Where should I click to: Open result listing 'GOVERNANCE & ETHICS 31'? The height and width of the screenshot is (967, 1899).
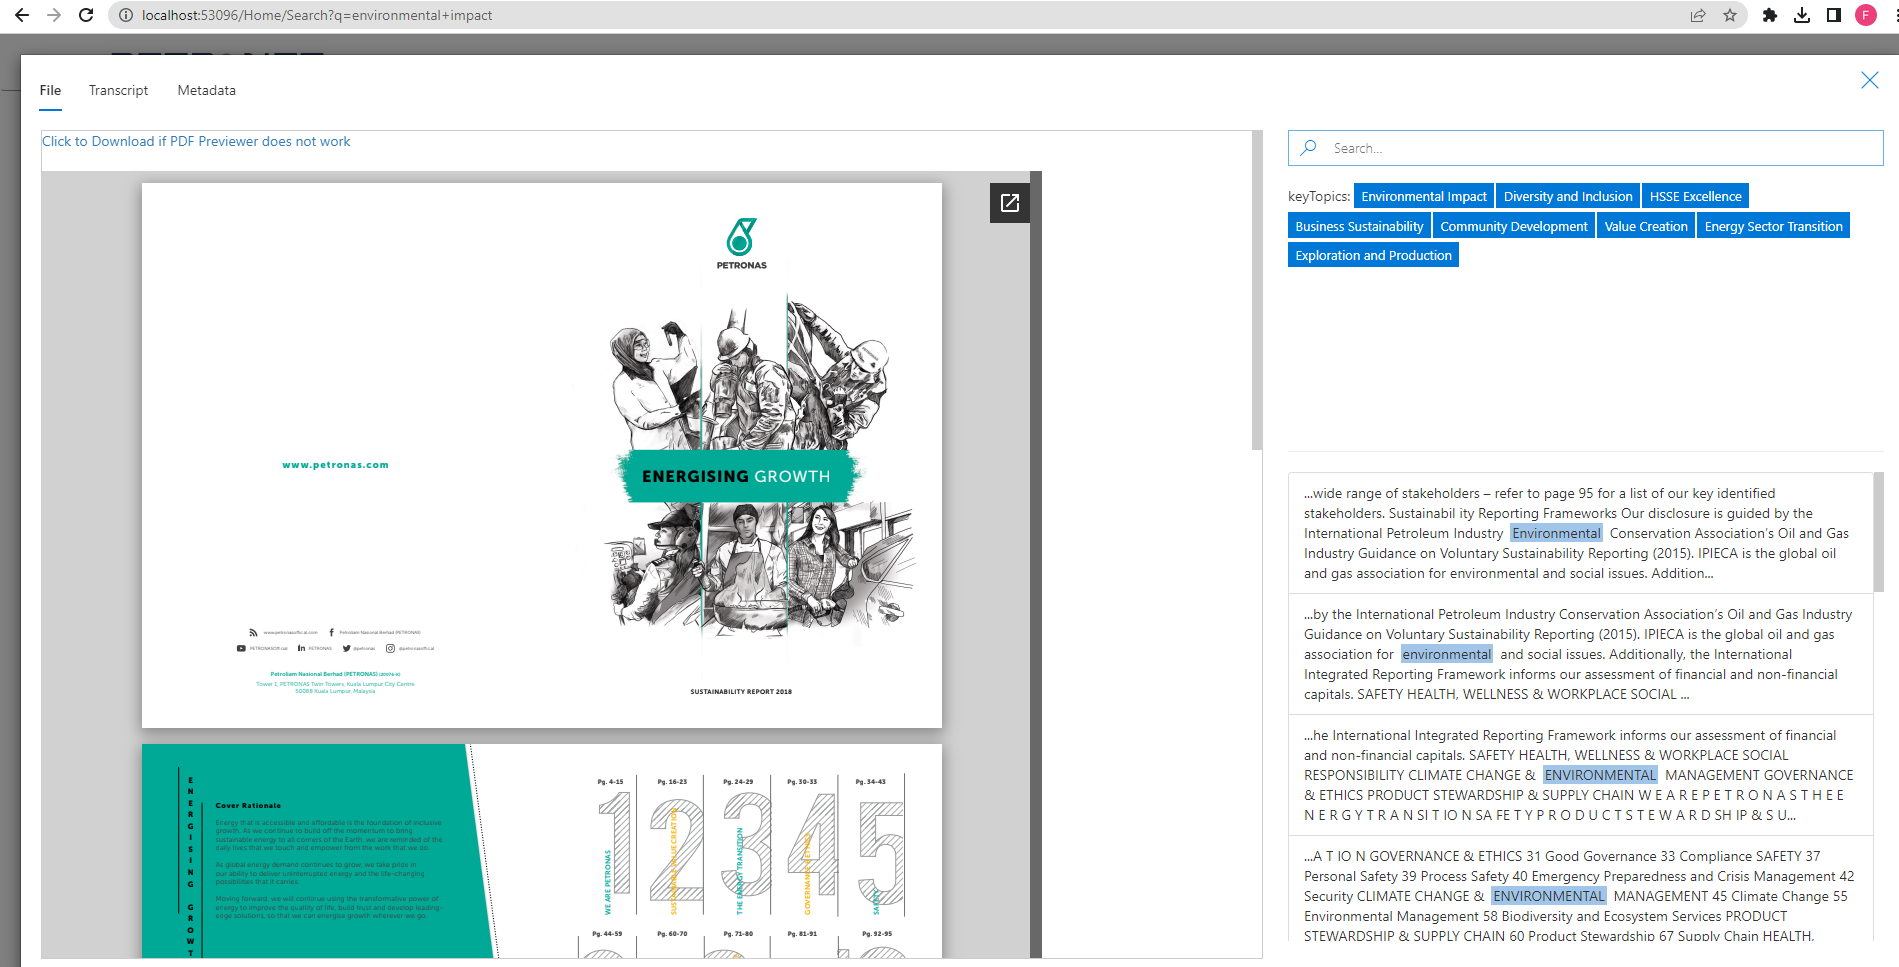[x=1580, y=890]
